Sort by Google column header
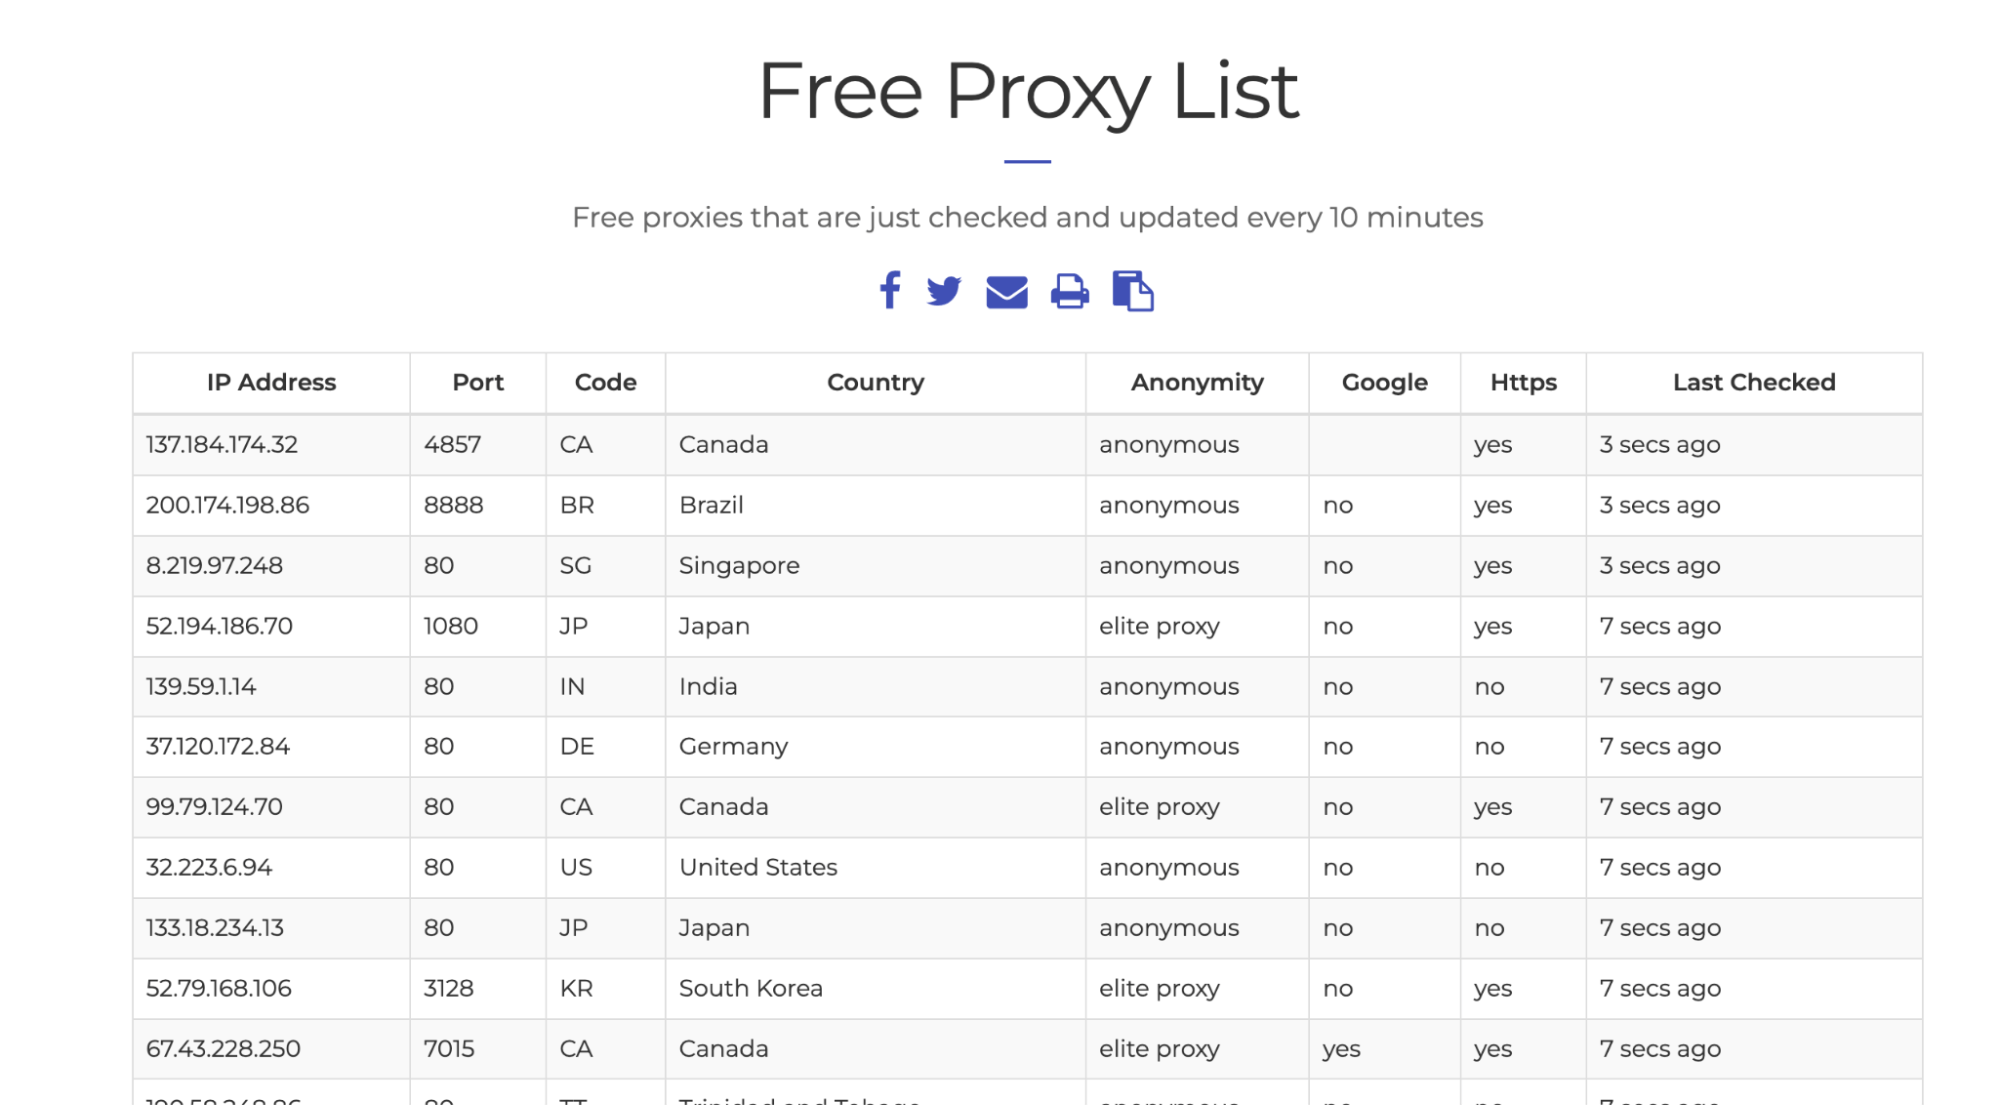Viewport: 1999px width, 1105px height. coord(1384,382)
